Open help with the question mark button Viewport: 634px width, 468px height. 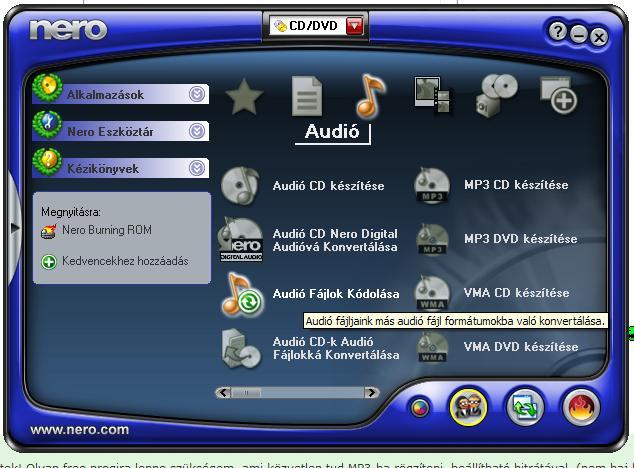pos(558,31)
